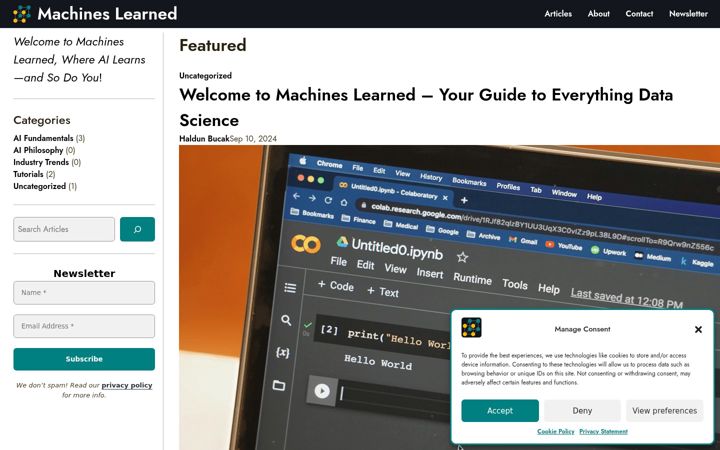Open the AI Philosophy category

tap(38, 150)
